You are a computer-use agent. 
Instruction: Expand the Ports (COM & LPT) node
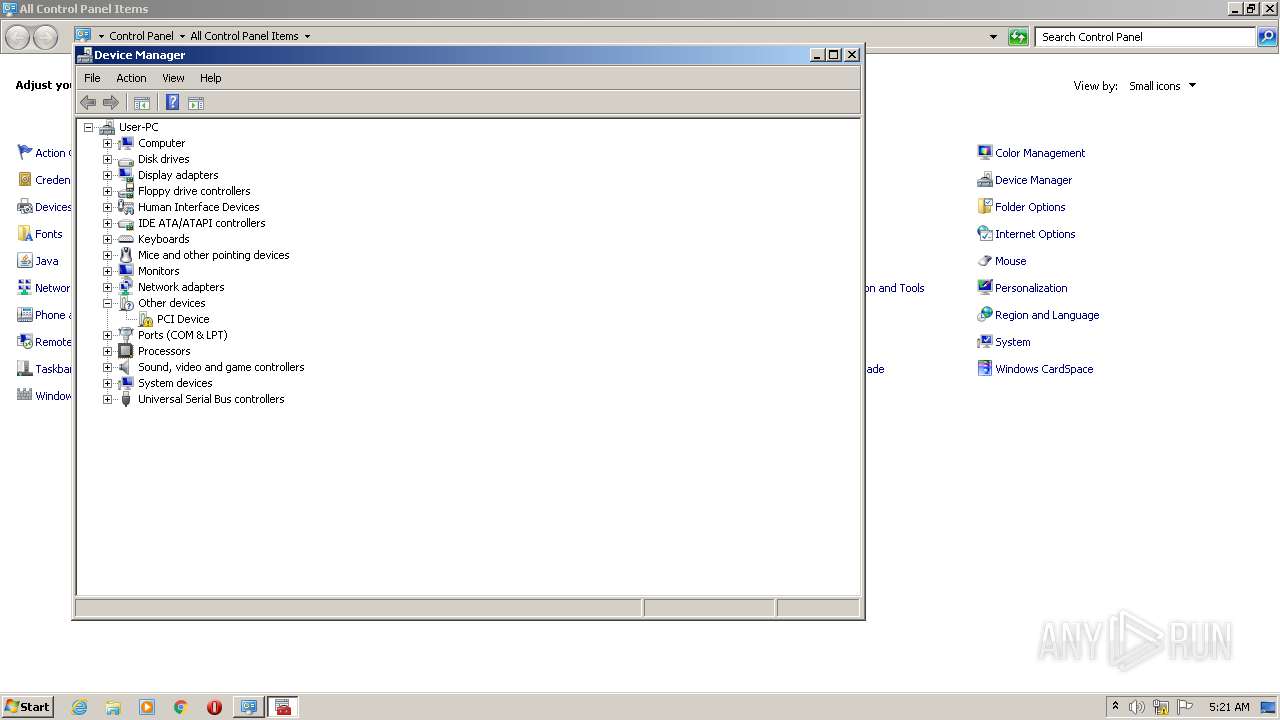(108, 335)
